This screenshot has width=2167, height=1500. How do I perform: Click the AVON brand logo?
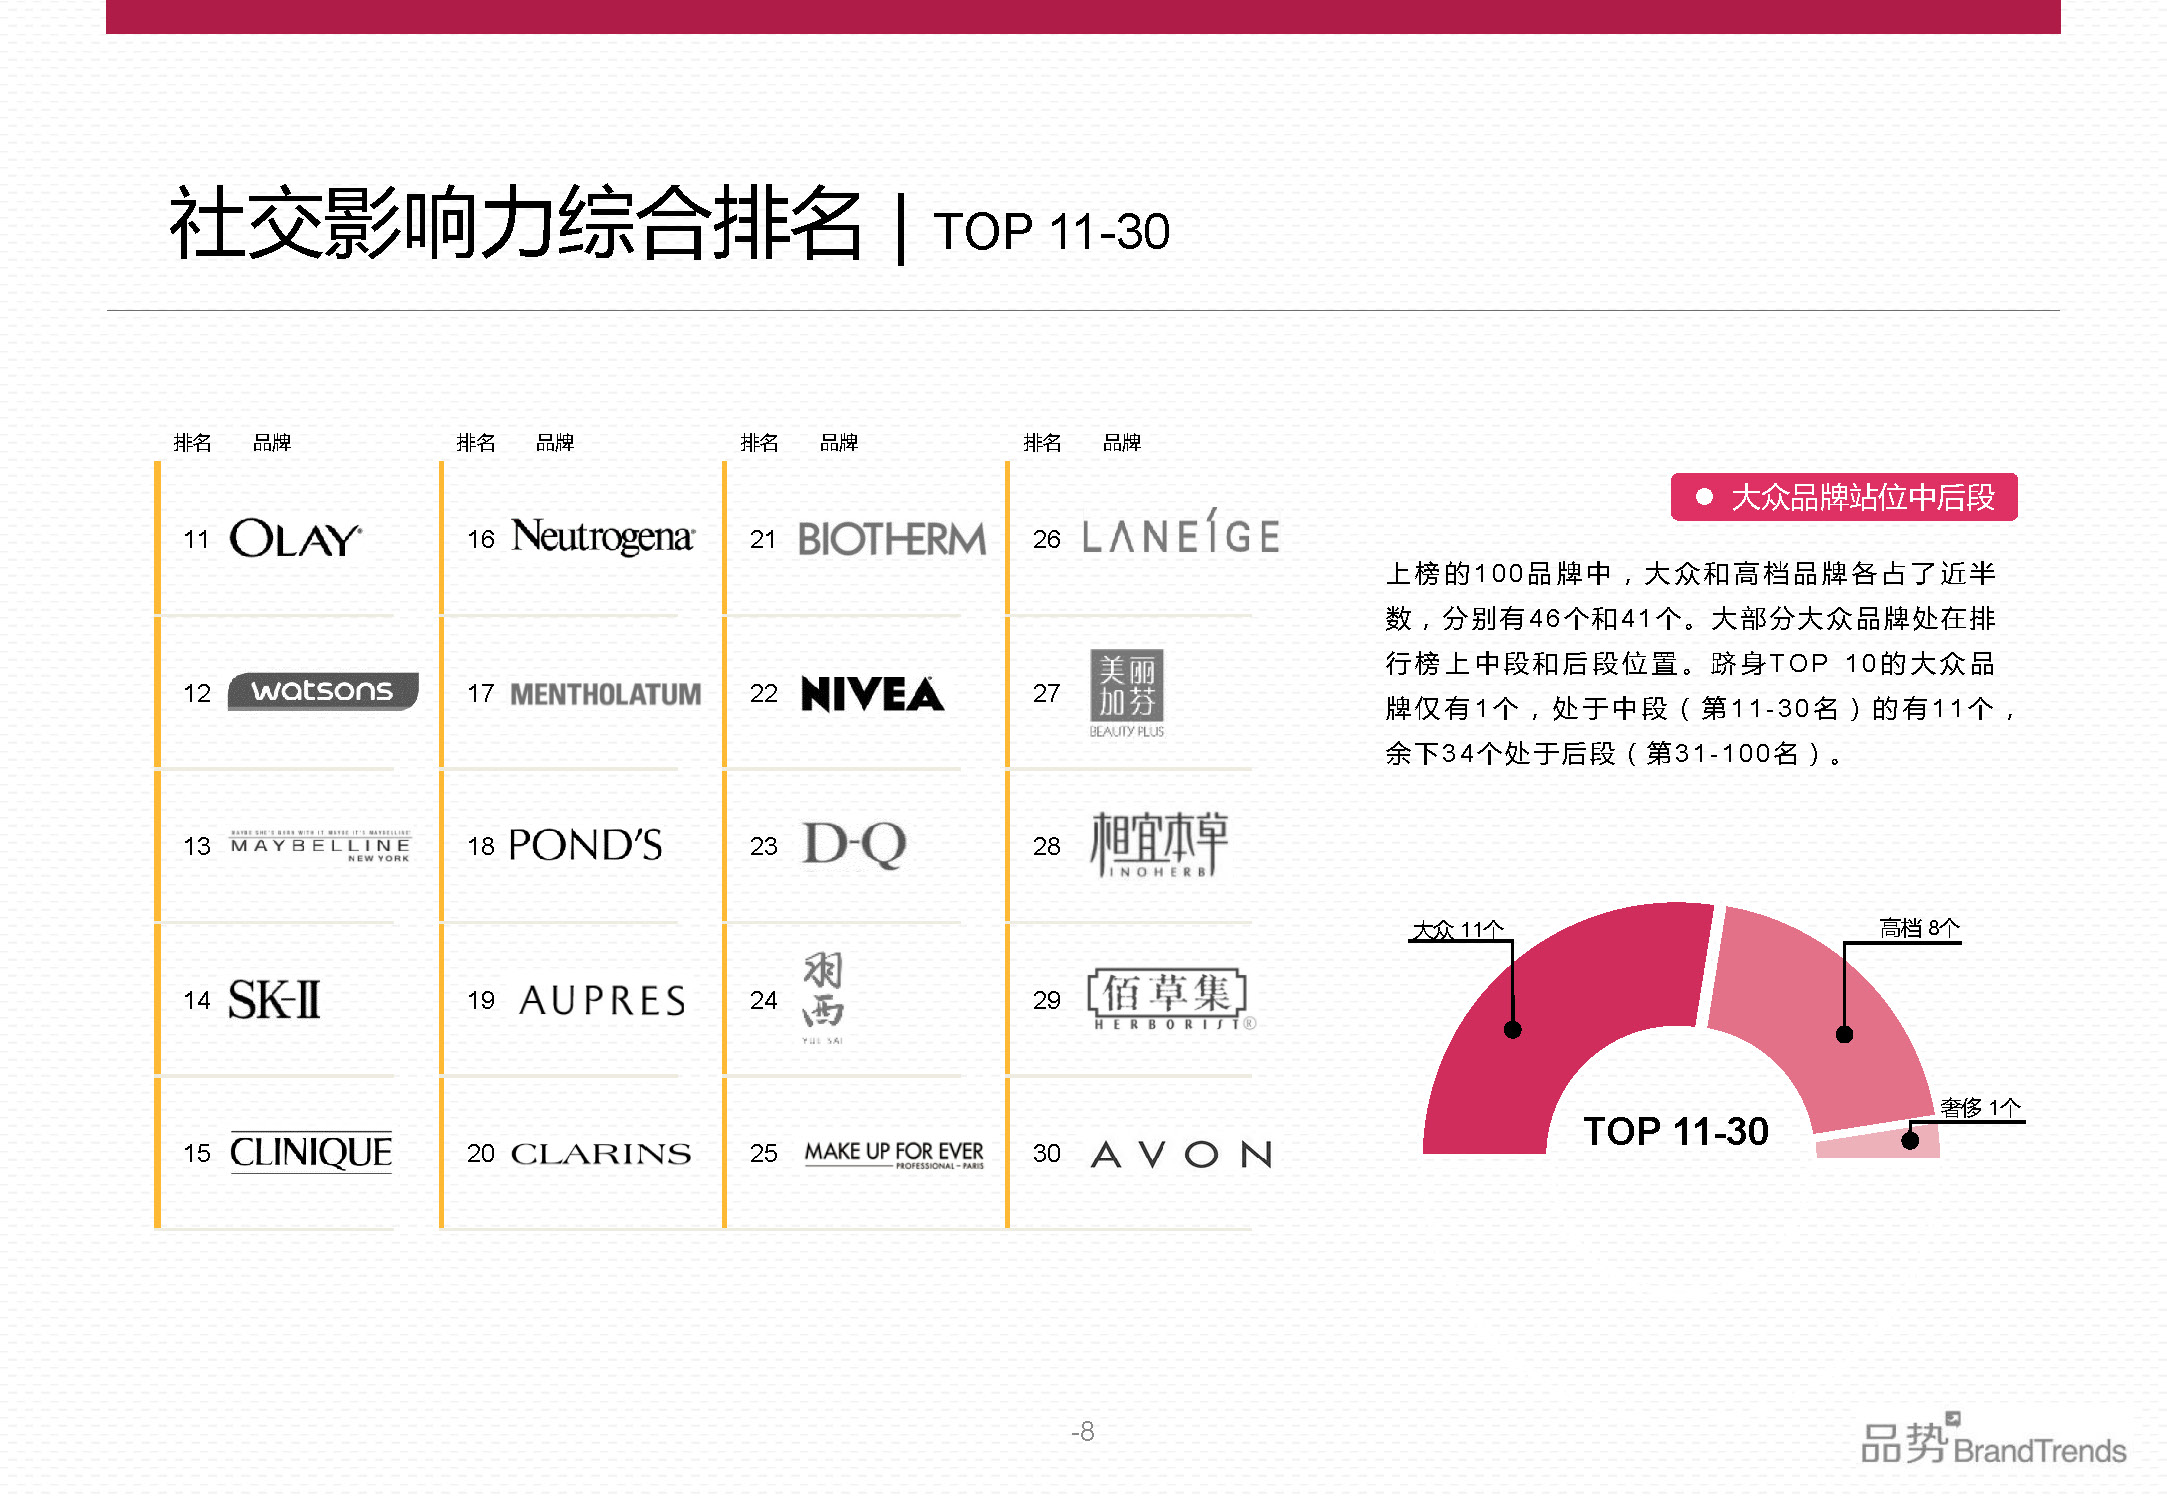(x=1180, y=1152)
